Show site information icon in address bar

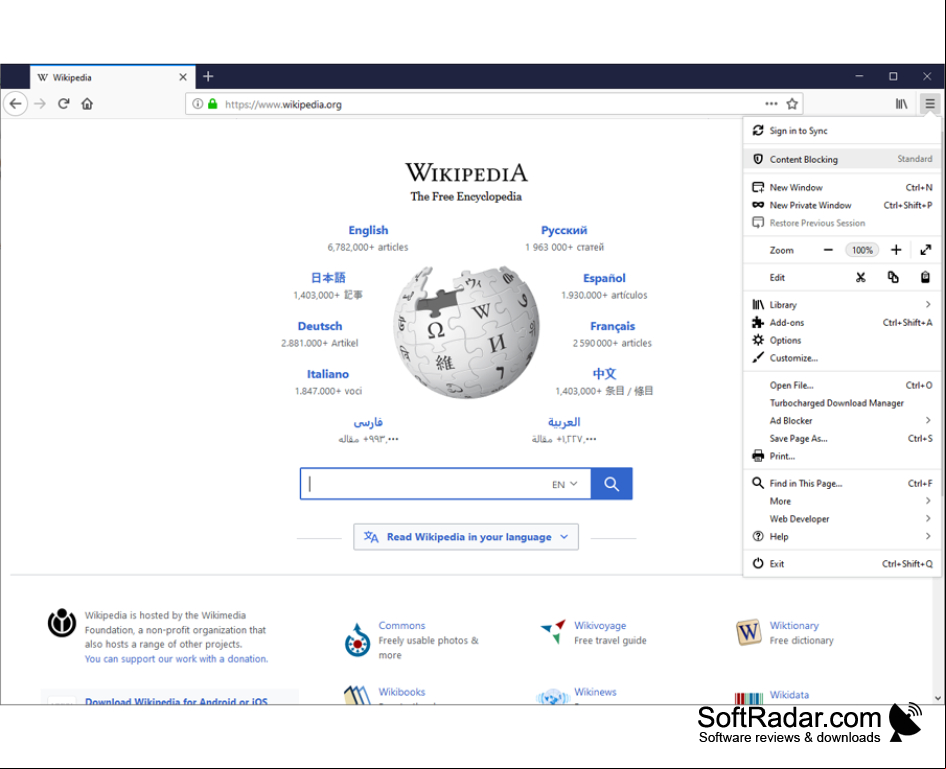click(x=197, y=104)
